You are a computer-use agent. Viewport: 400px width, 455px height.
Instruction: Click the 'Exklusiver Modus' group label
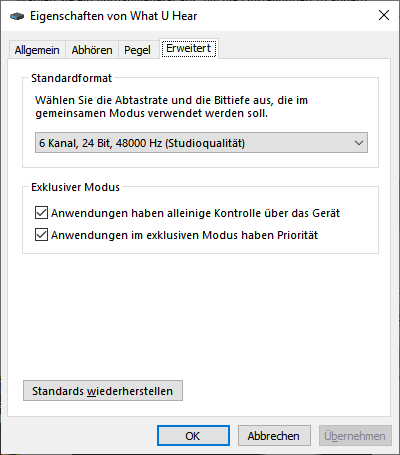click(75, 187)
